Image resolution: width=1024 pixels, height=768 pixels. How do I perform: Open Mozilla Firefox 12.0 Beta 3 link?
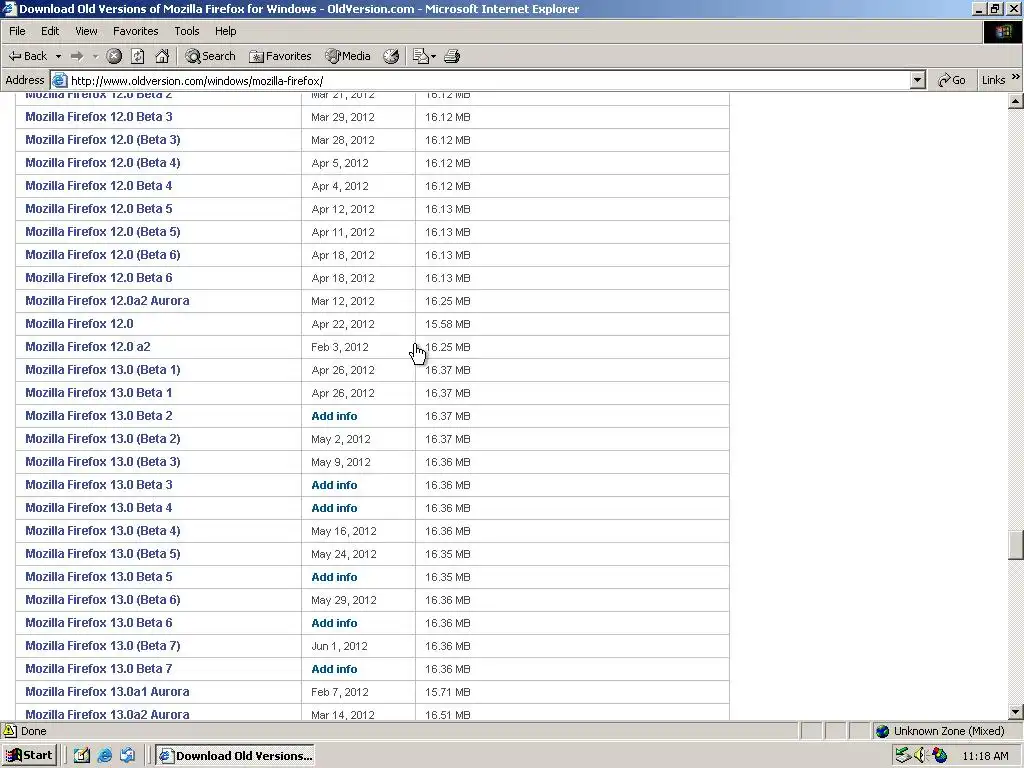pos(99,117)
